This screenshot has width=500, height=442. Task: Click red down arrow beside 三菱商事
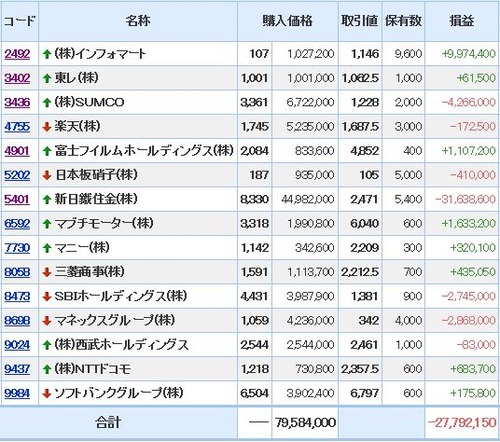tap(47, 272)
